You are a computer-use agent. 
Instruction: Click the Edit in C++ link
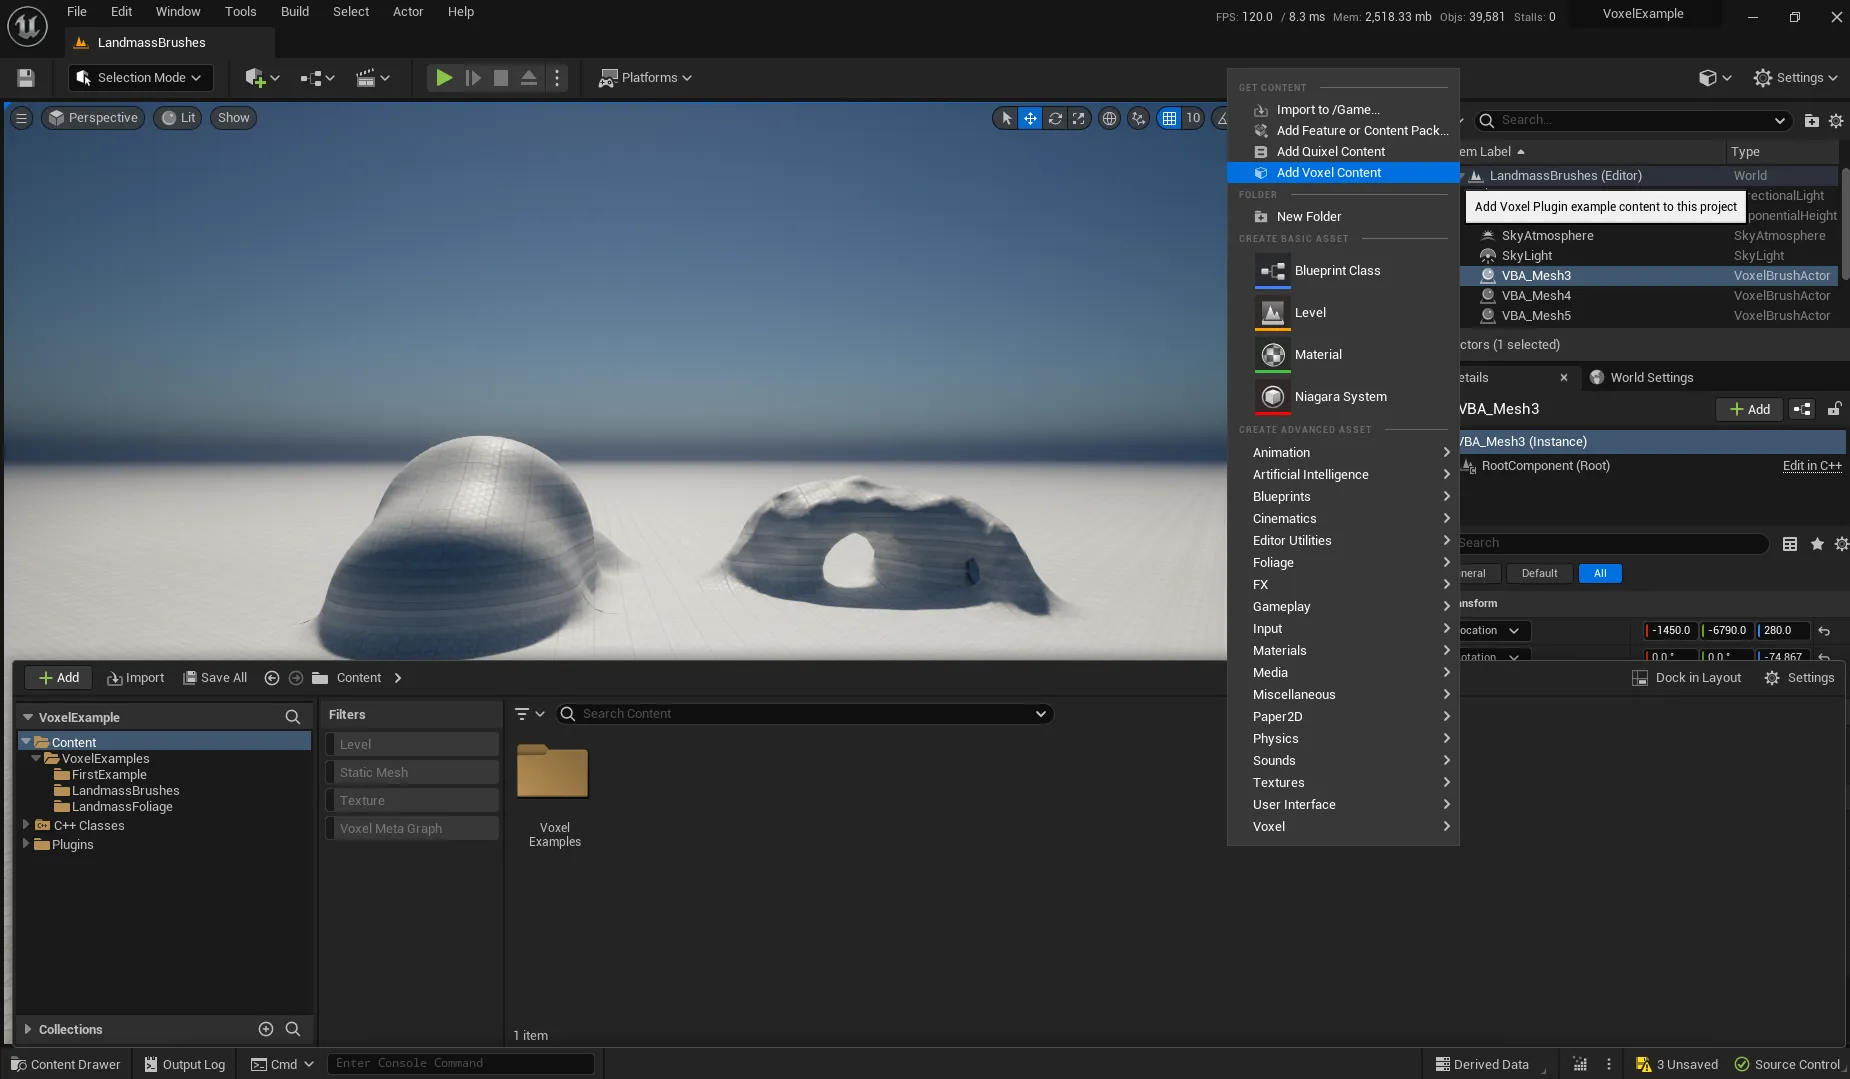[1811, 466]
